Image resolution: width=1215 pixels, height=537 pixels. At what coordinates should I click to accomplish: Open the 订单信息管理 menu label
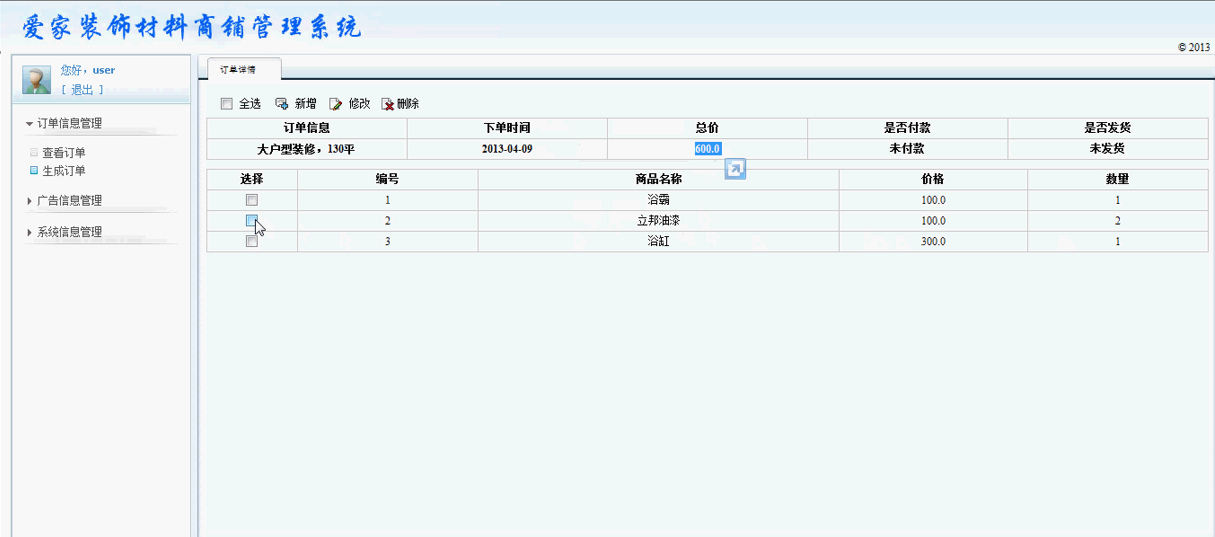click(69, 124)
